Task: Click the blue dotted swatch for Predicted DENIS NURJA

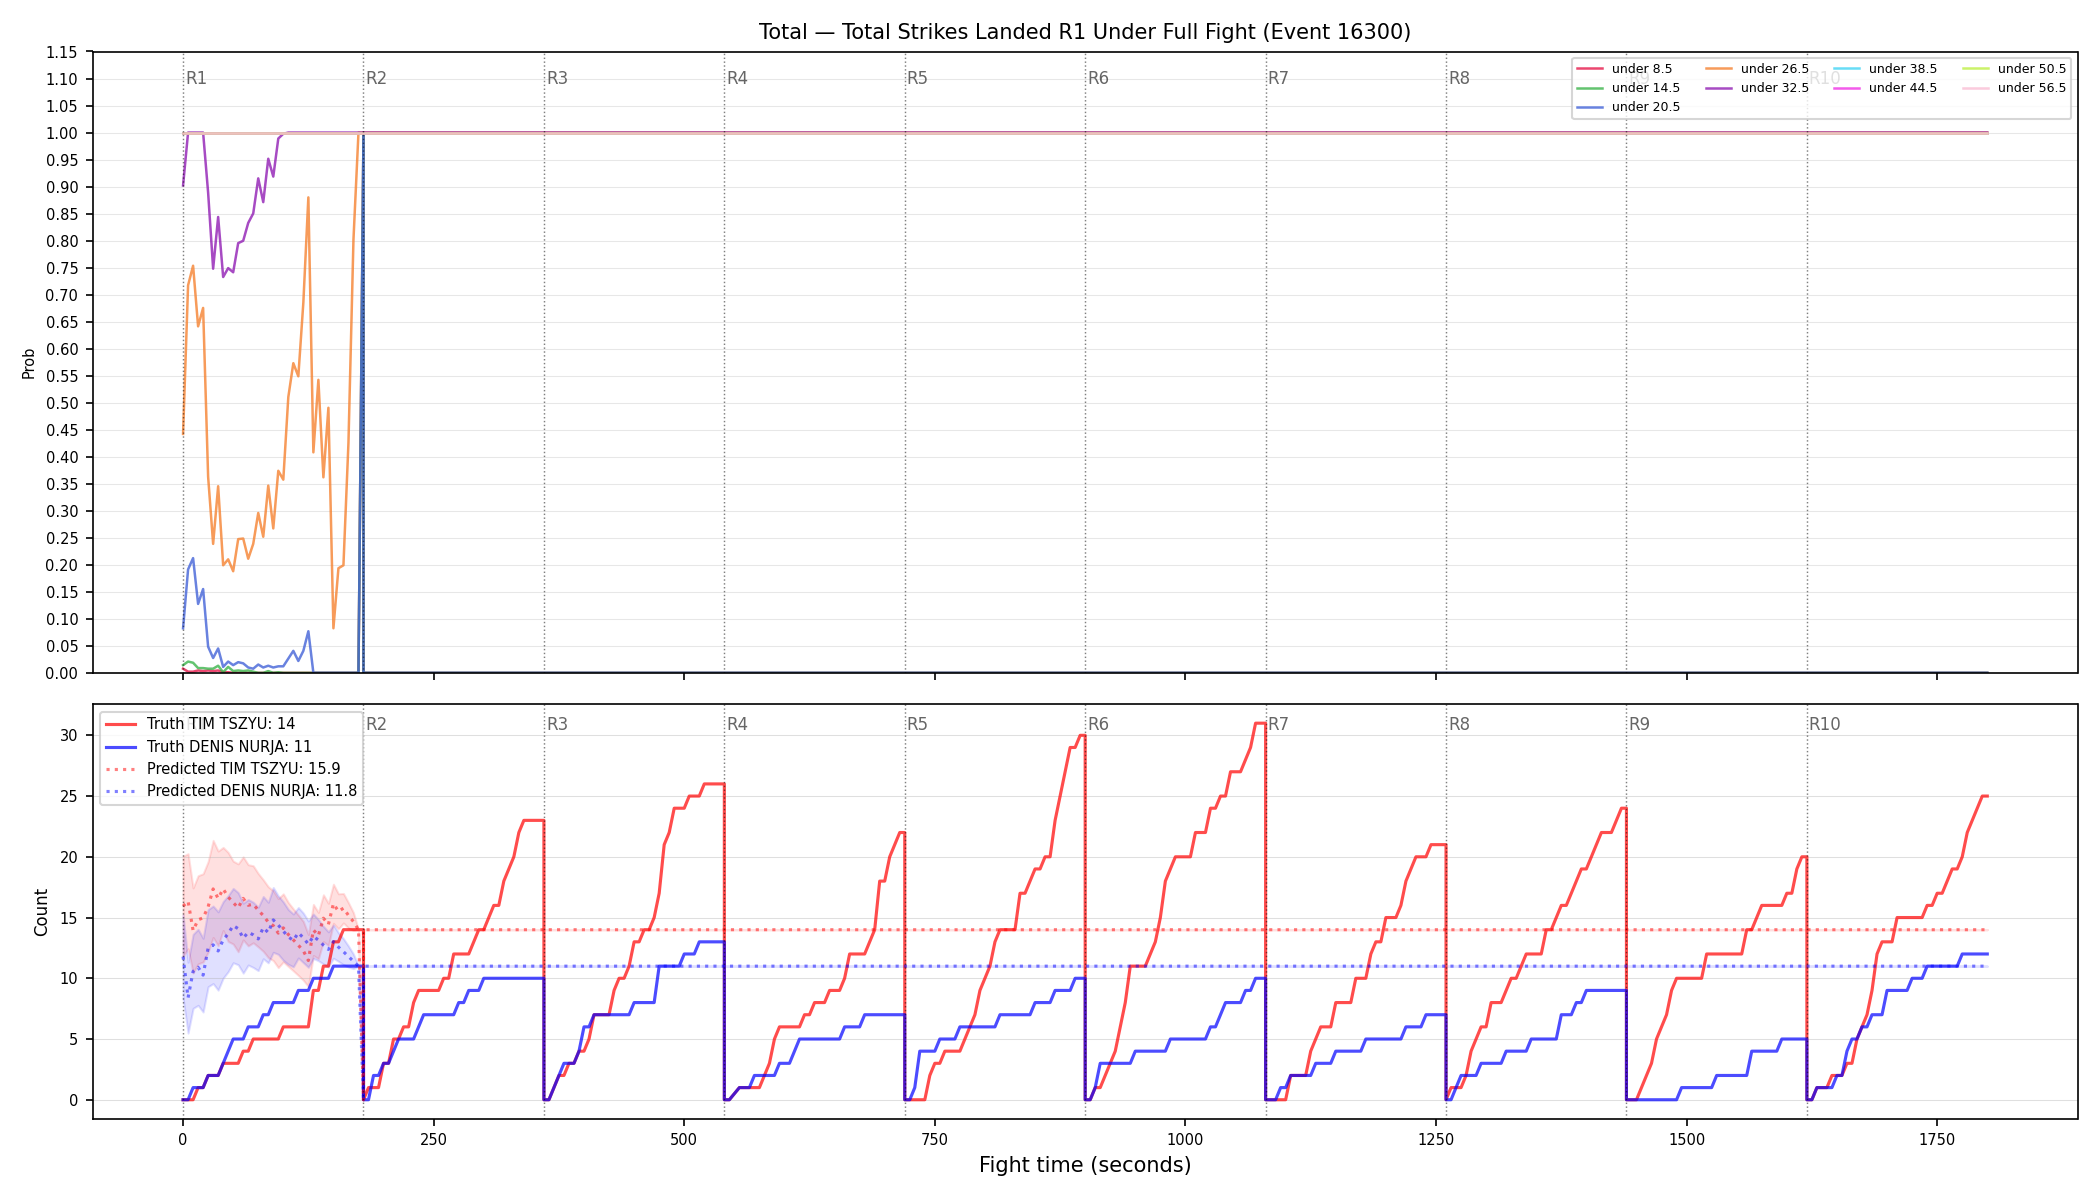Action: tap(121, 791)
